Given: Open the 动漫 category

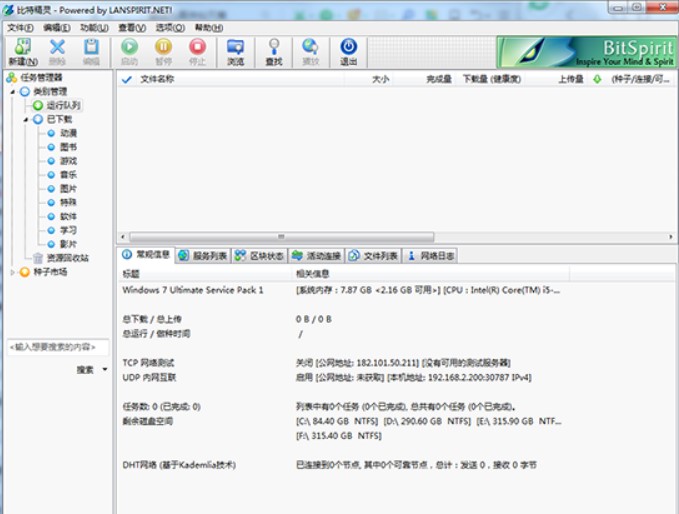Looking at the screenshot, I should (x=62, y=133).
